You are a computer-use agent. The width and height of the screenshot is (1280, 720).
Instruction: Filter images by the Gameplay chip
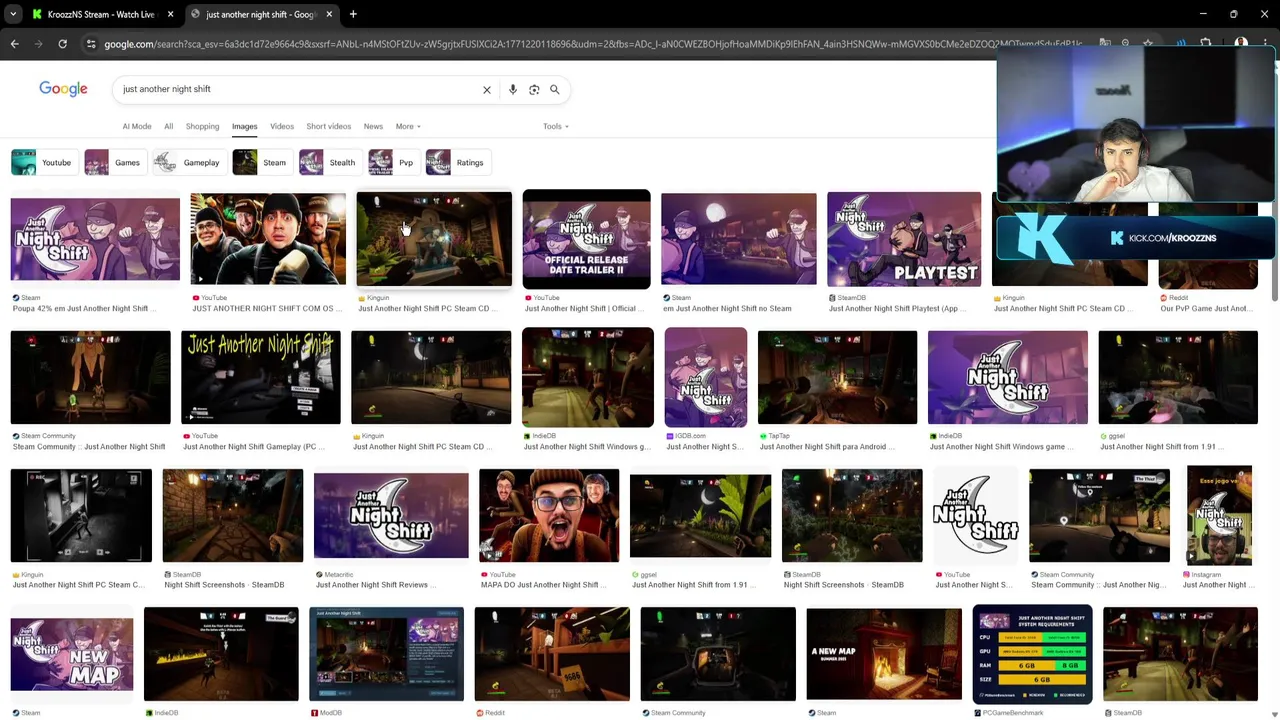click(188, 162)
